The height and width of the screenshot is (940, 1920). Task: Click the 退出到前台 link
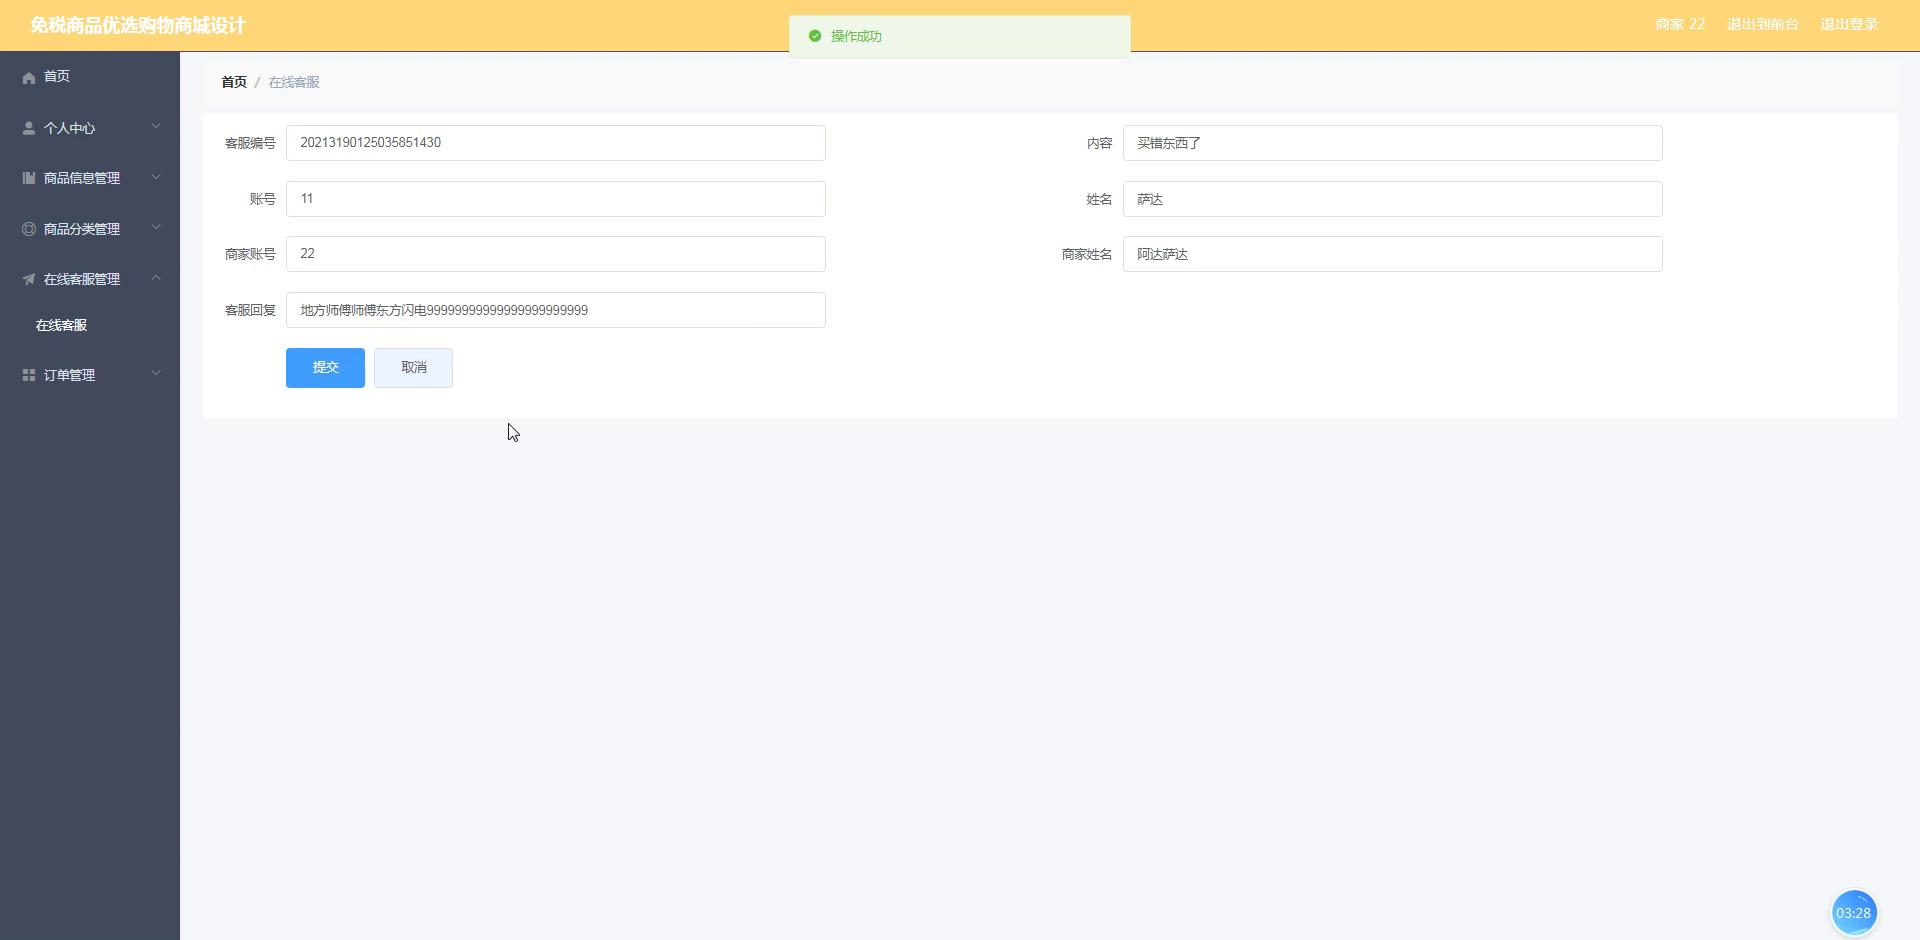pos(1762,24)
